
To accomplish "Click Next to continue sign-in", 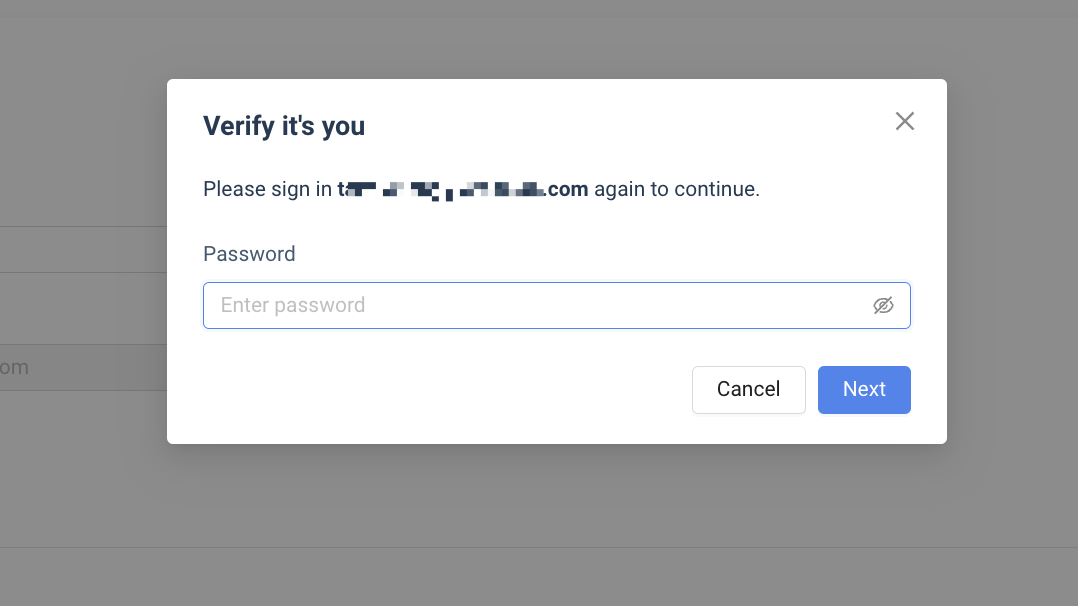I will pos(864,389).
